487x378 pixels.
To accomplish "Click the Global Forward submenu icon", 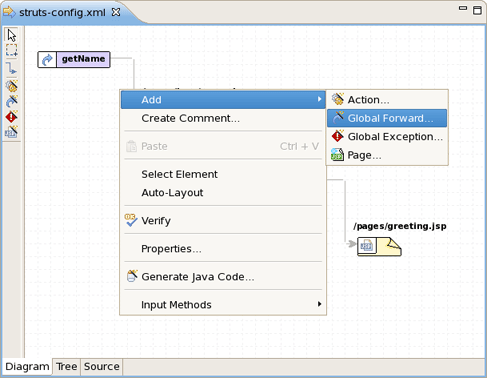I will pos(338,118).
